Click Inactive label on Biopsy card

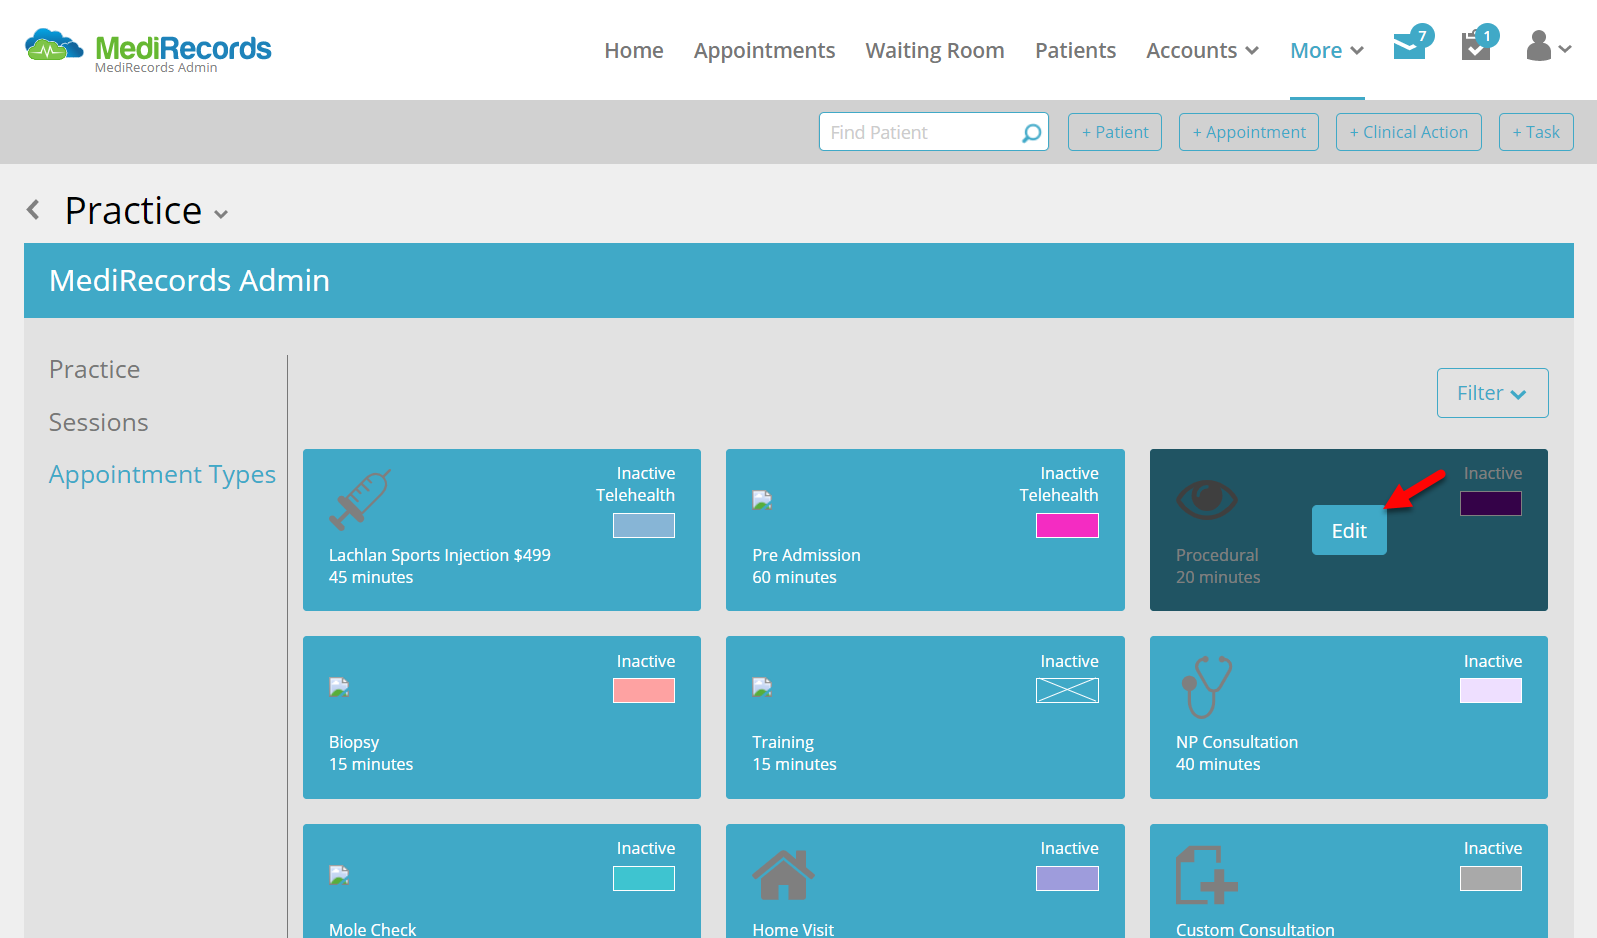click(646, 661)
